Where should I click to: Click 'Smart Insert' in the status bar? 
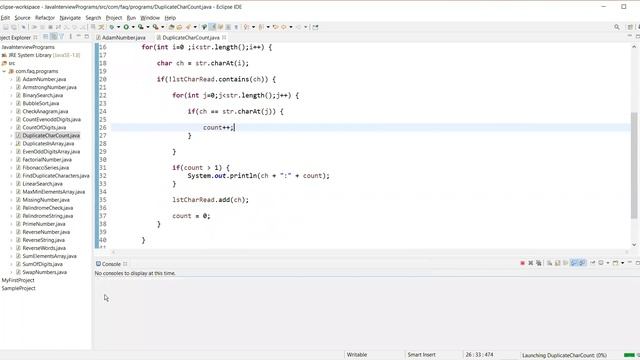click(421, 355)
